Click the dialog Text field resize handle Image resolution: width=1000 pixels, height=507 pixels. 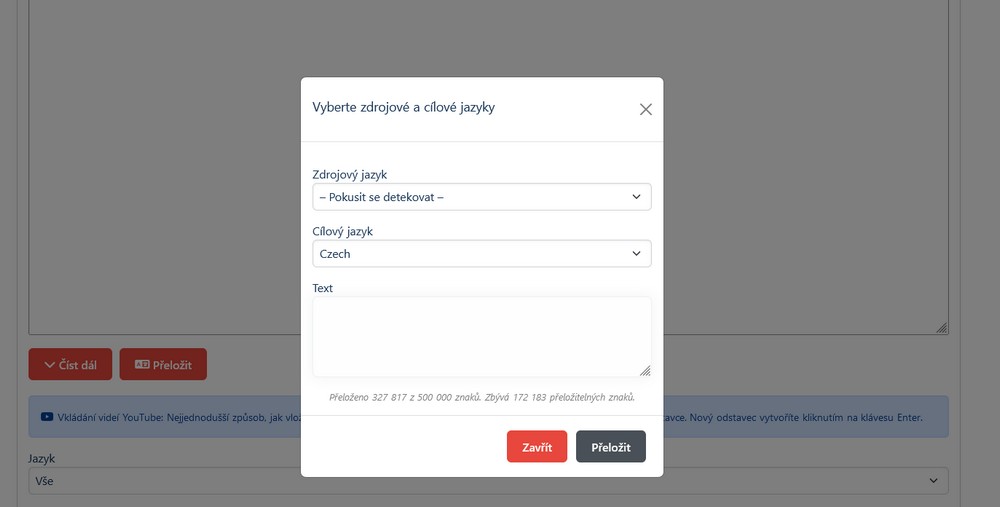(x=645, y=370)
